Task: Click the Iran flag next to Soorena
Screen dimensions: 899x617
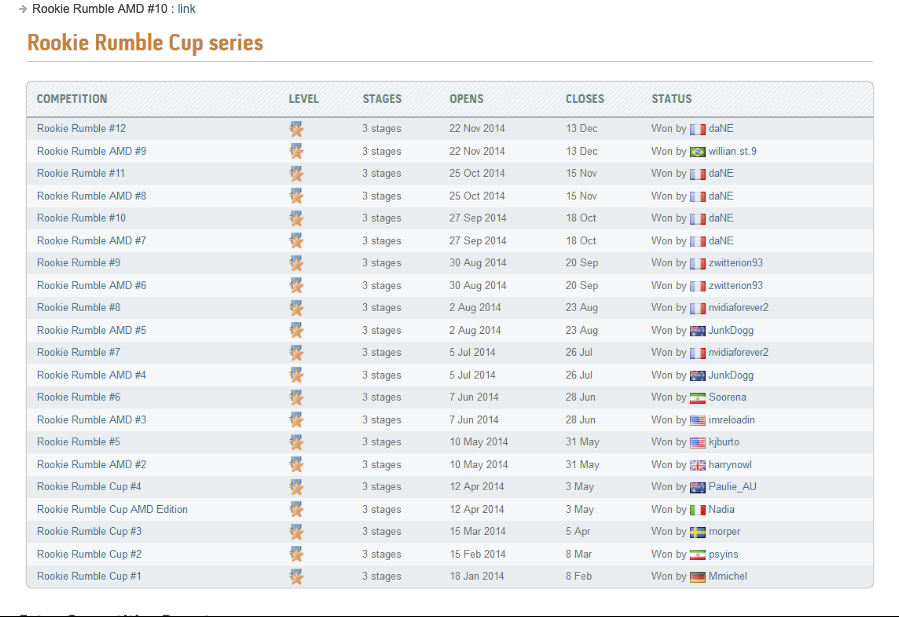Action: tap(697, 398)
